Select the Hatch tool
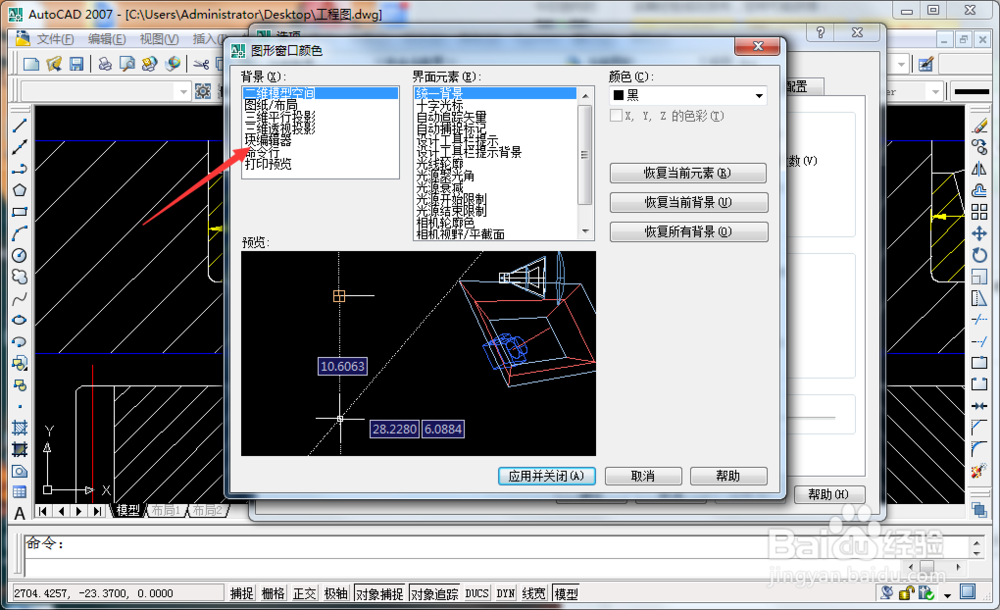Image resolution: width=1000 pixels, height=610 pixels. [x=20, y=428]
